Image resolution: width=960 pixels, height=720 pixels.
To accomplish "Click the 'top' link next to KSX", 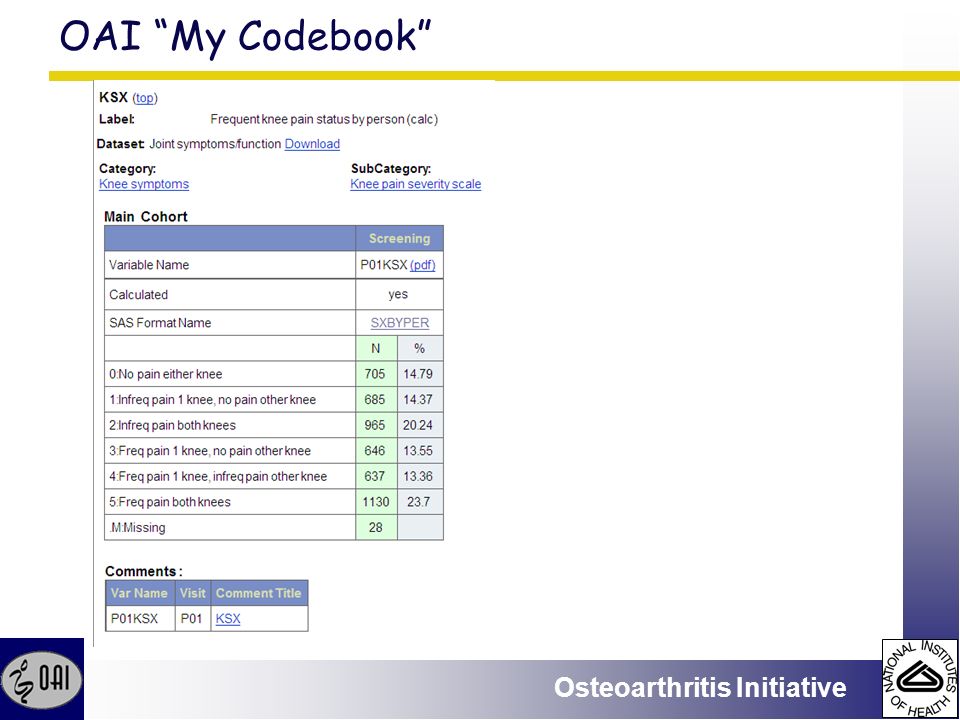I will [x=144, y=98].
